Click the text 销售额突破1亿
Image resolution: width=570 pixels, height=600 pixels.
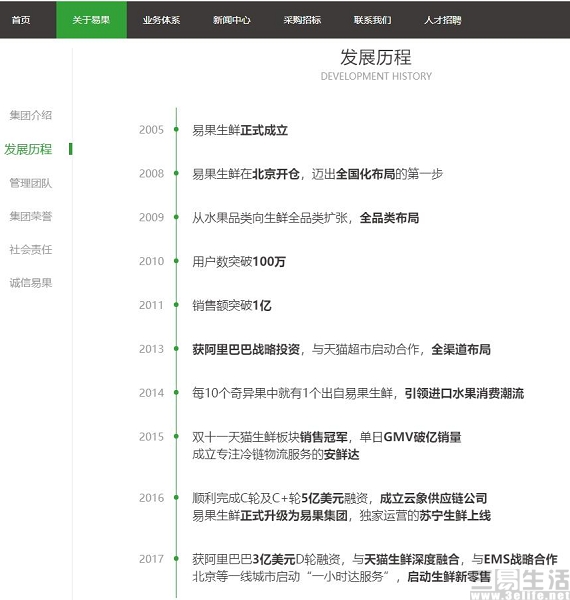pyautogui.click(x=232, y=306)
